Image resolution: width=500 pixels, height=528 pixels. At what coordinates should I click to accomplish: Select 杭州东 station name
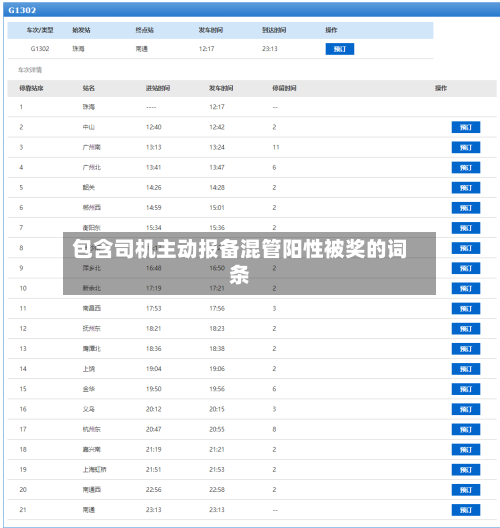pyautogui.click(x=92, y=429)
